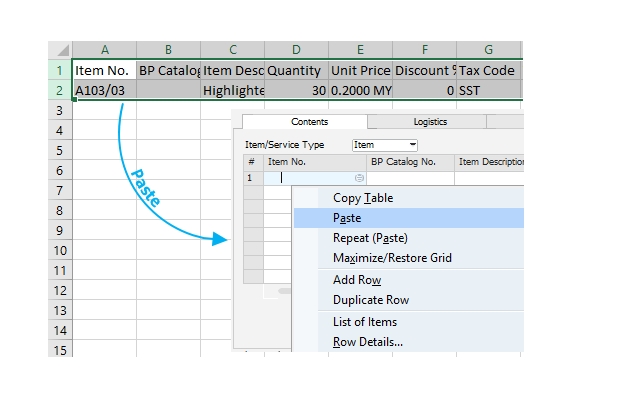Click the 'Discount' header cell in Excel
Image resolution: width=618 pixels, height=403 pixels.
pyautogui.click(x=424, y=70)
